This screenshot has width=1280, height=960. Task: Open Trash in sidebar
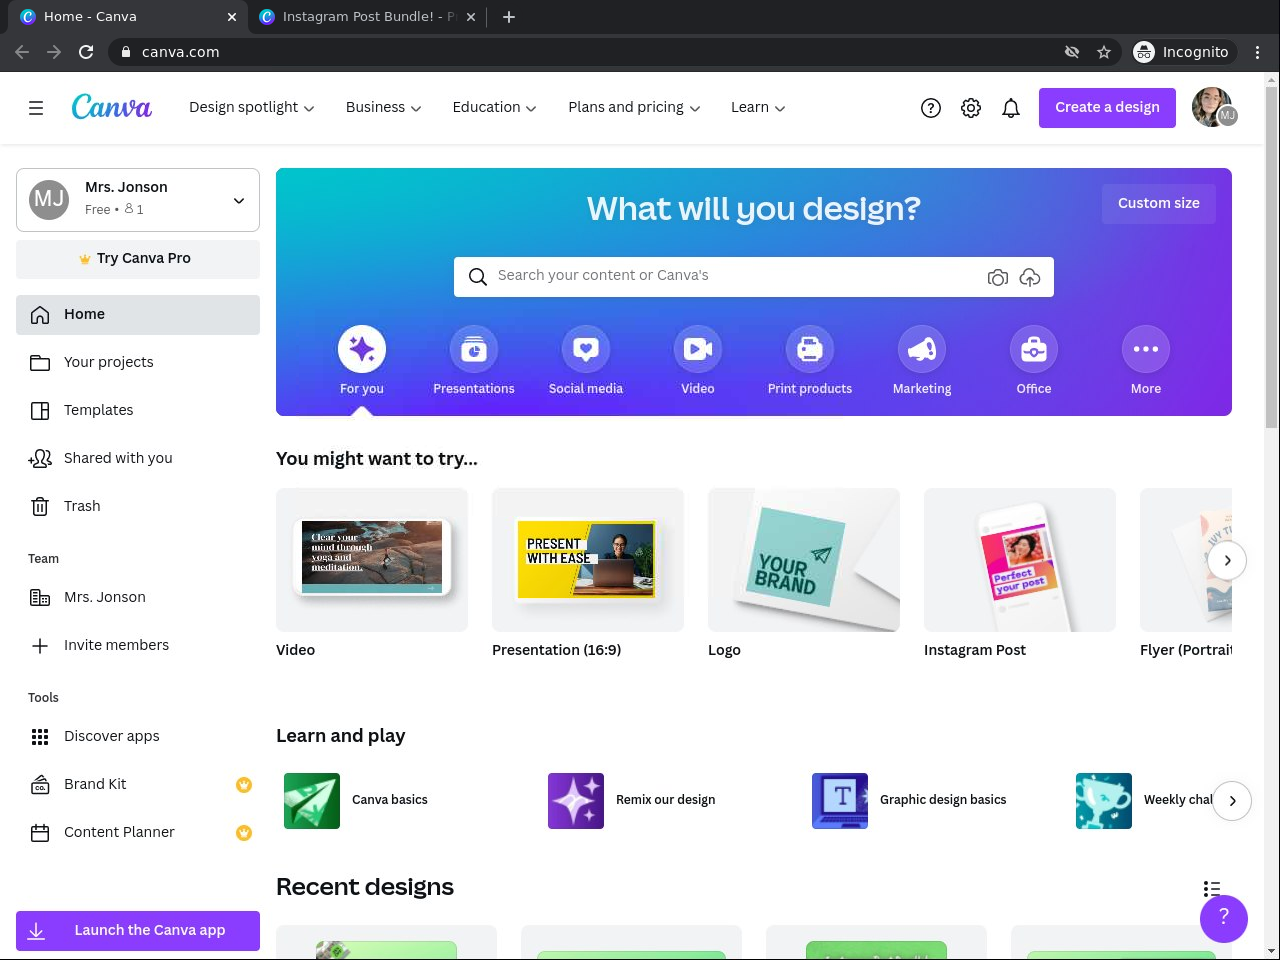(138, 507)
